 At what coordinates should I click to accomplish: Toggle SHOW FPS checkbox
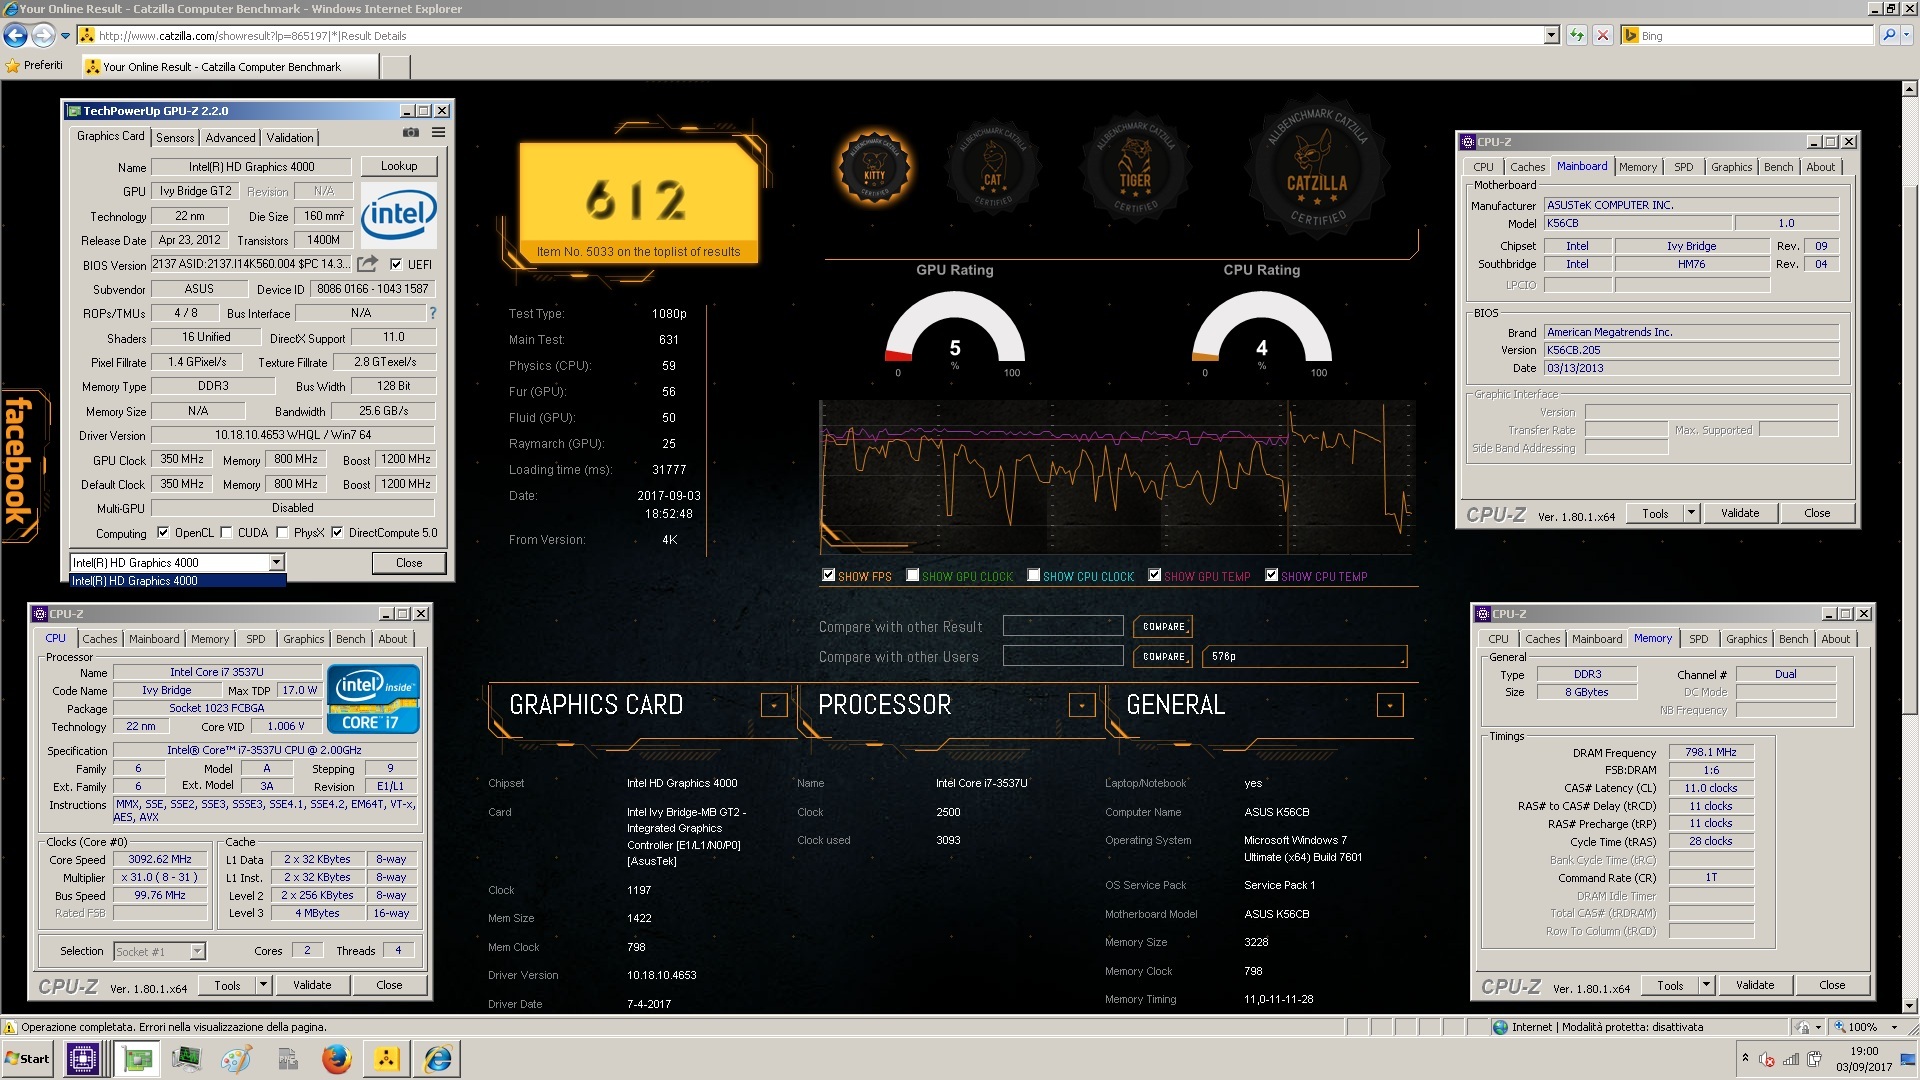pos(828,575)
